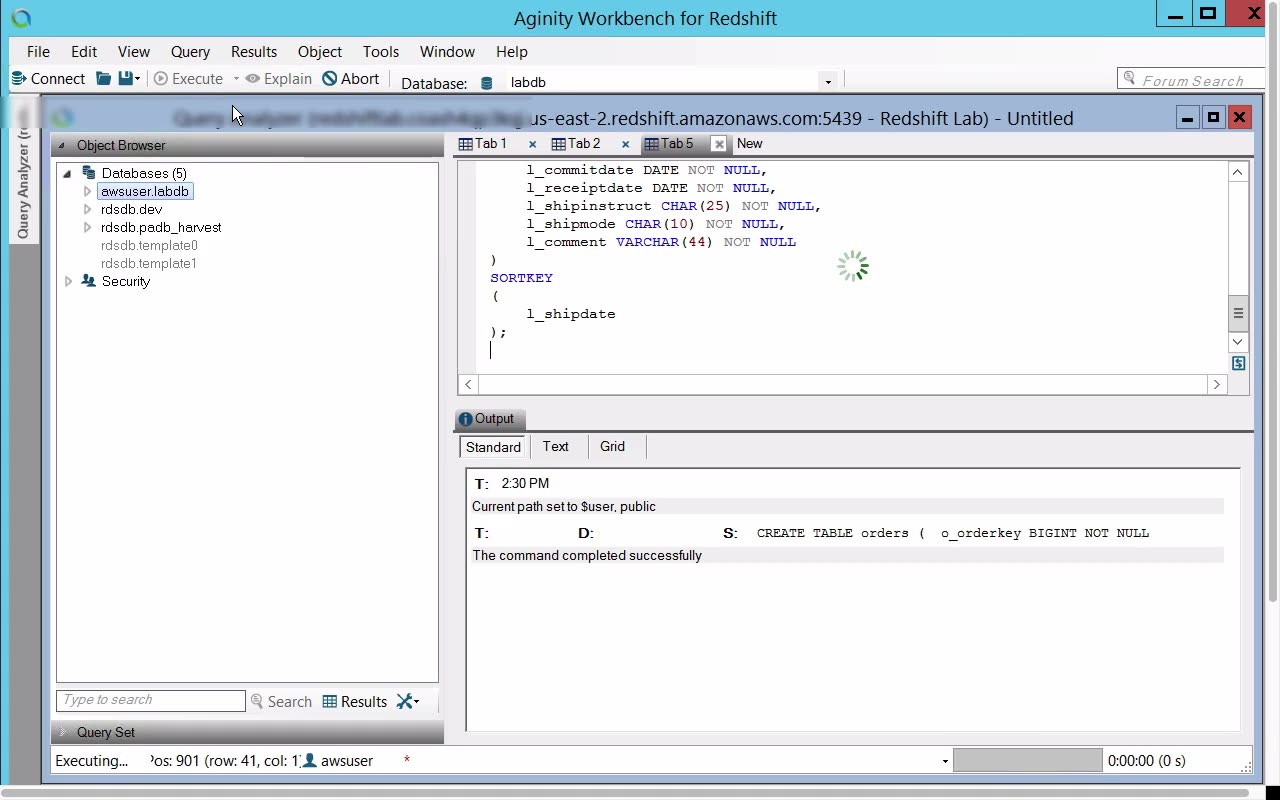Image resolution: width=1280 pixels, height=800 pixels.
Task: Switch output view to Text
Action: coord(555,447)
